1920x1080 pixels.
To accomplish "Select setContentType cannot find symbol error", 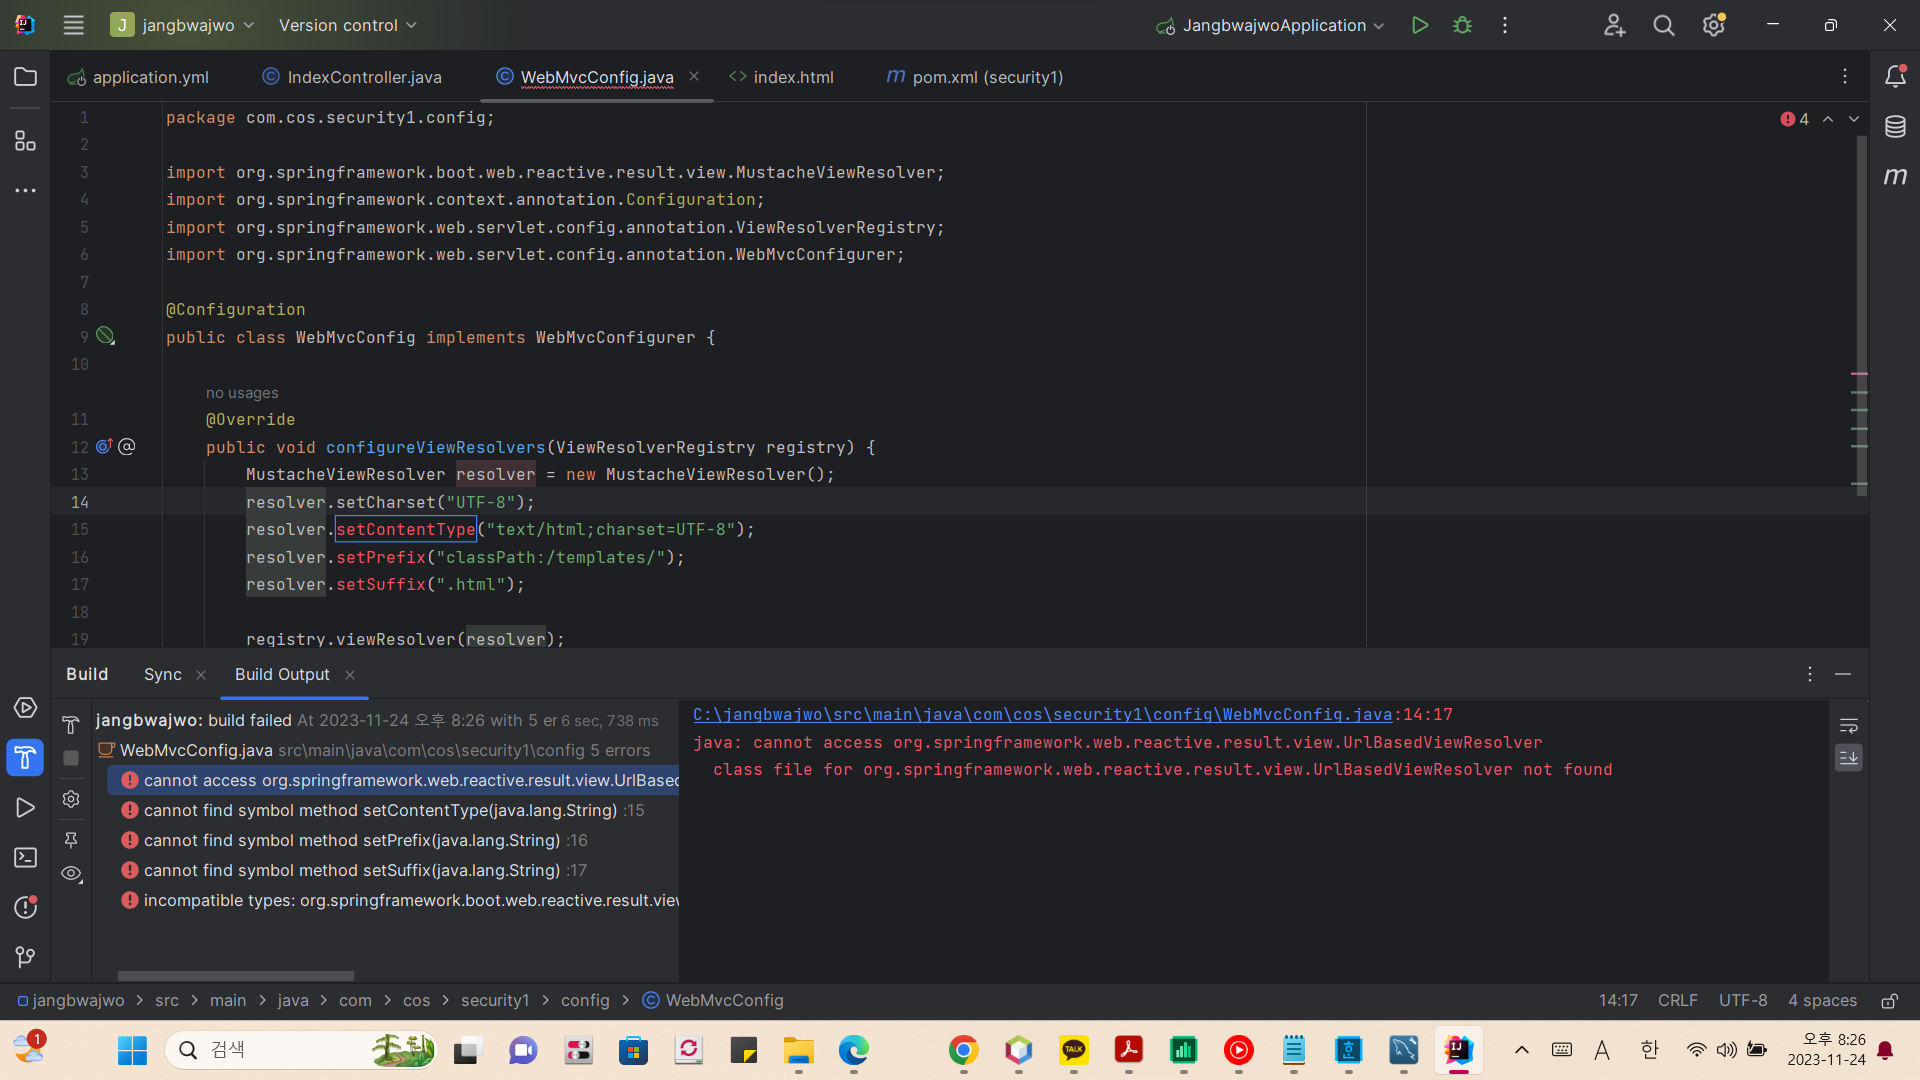I will click(394, 811).
